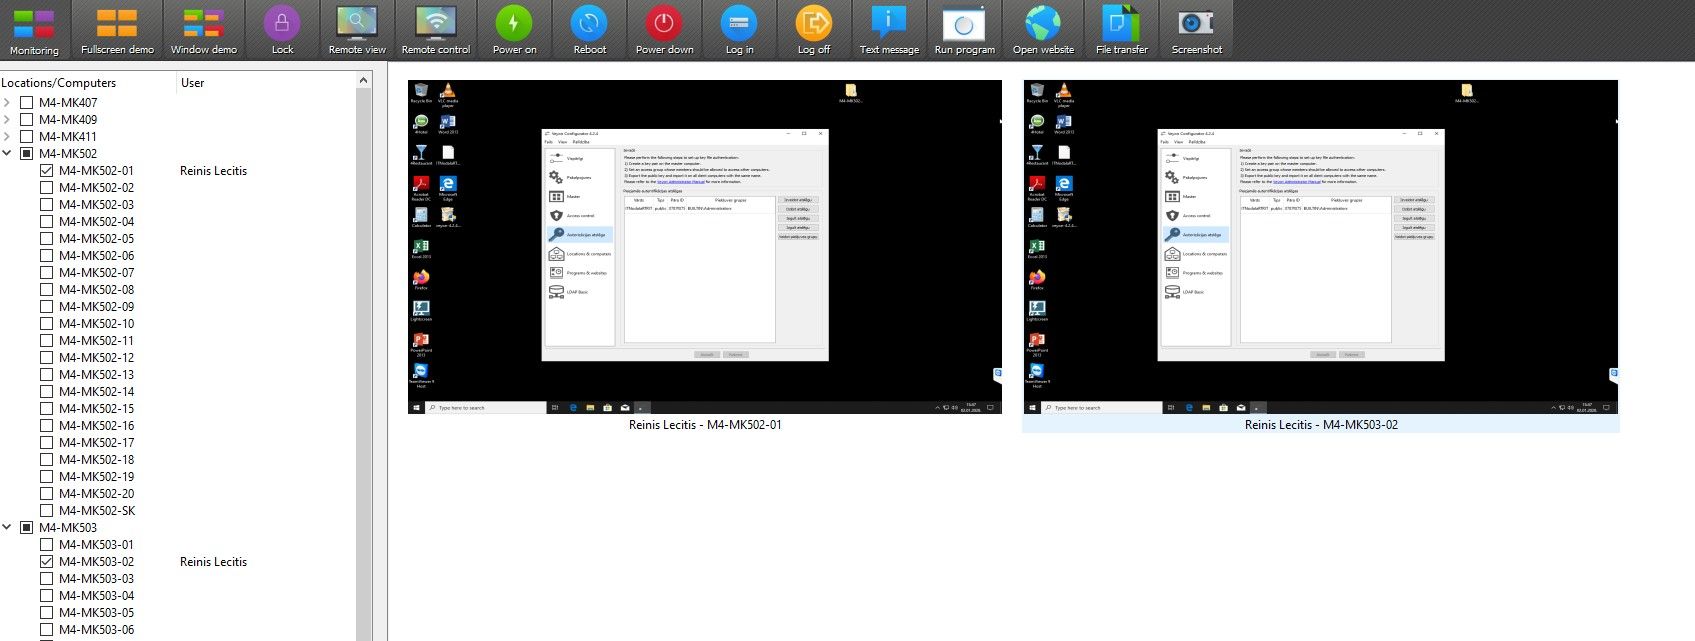Take a Screenshot of computers
The width and height of the screenshot is (1695, 641).
[x=1196, y=30]
